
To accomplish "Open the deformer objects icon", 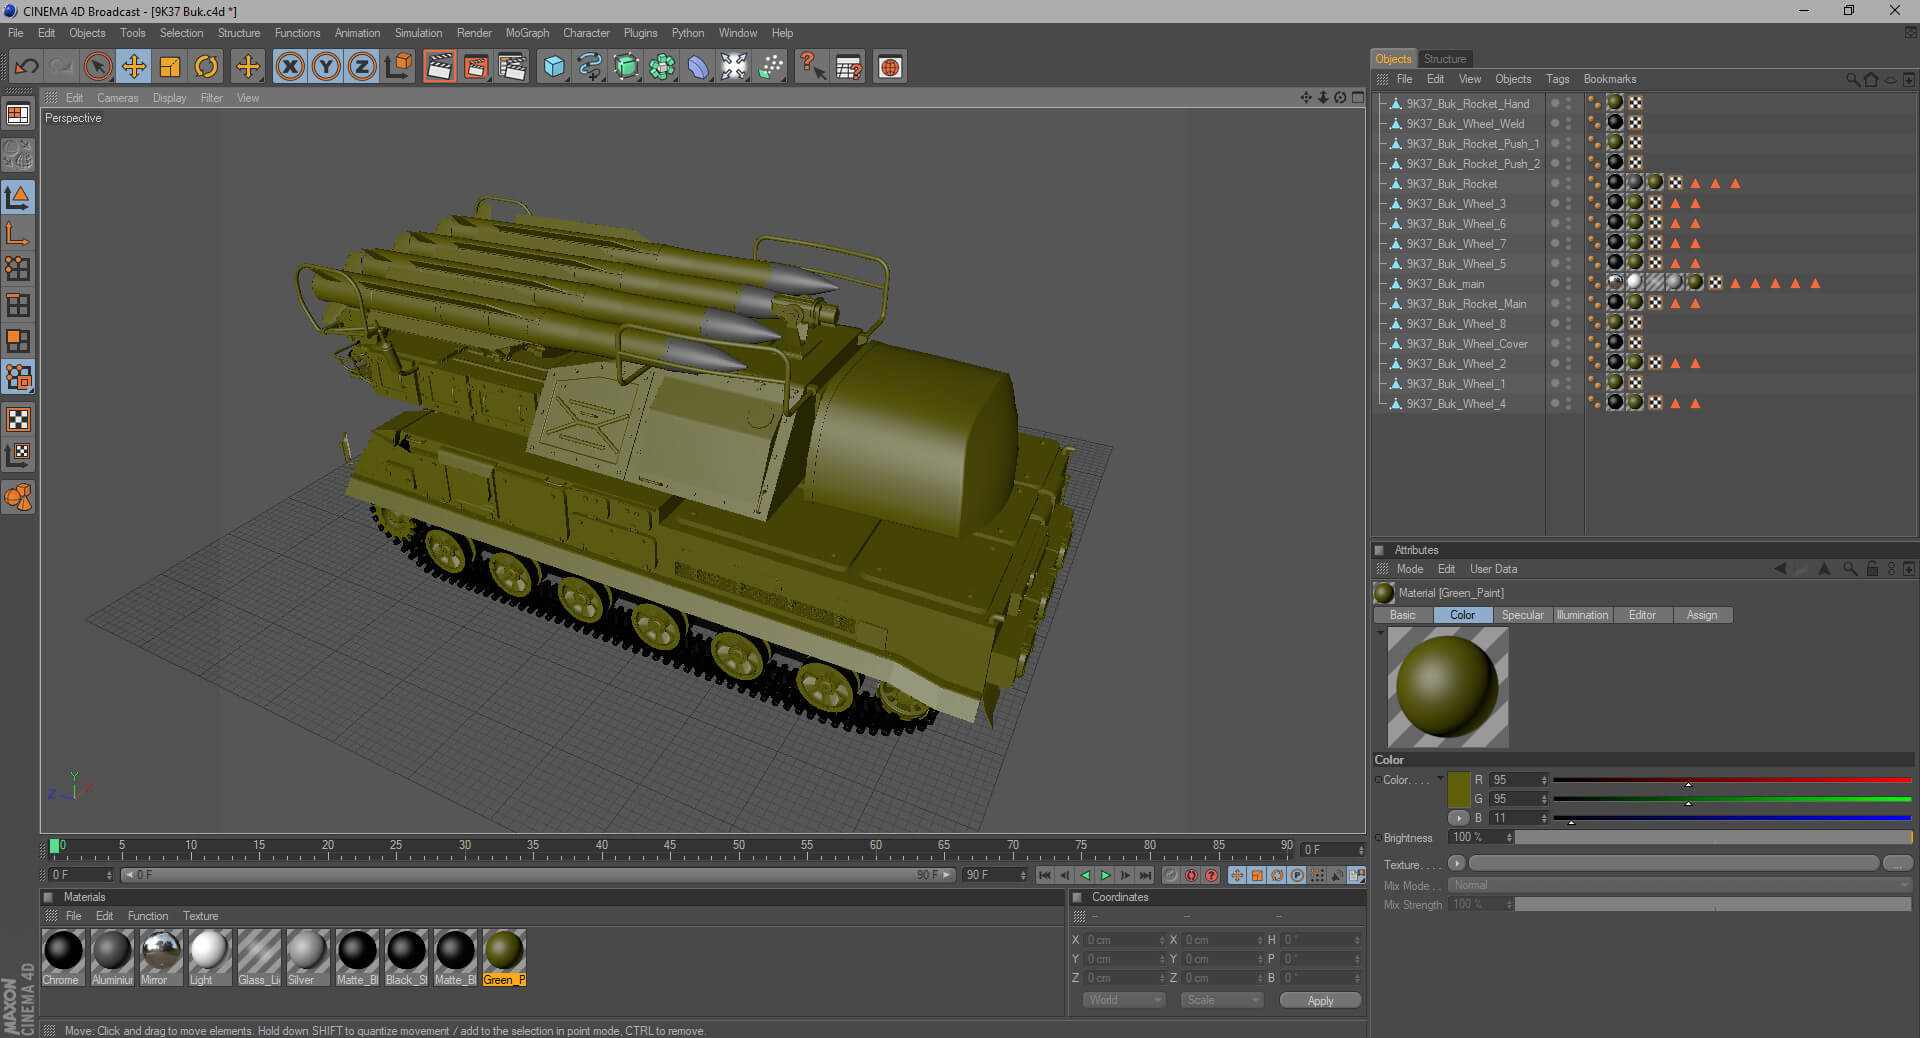I will [698, 67].
